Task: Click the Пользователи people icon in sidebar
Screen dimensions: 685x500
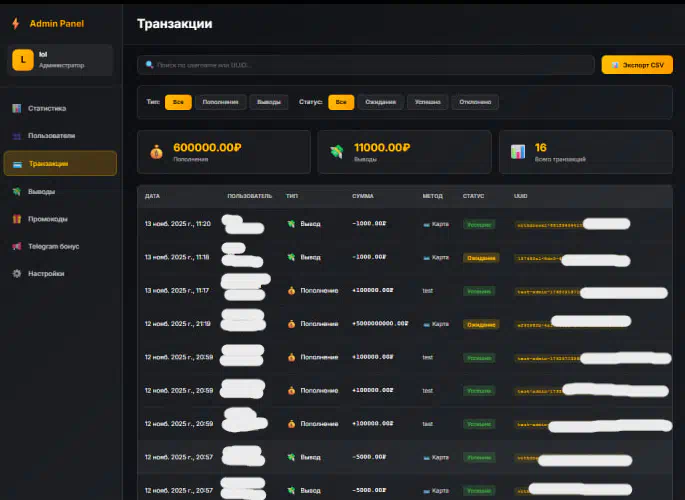Action: [x=16, y=136]
